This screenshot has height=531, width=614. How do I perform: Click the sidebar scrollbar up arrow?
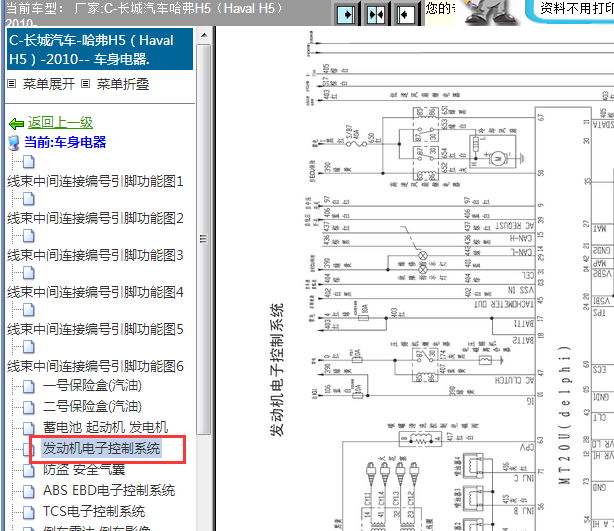(204, 35)
